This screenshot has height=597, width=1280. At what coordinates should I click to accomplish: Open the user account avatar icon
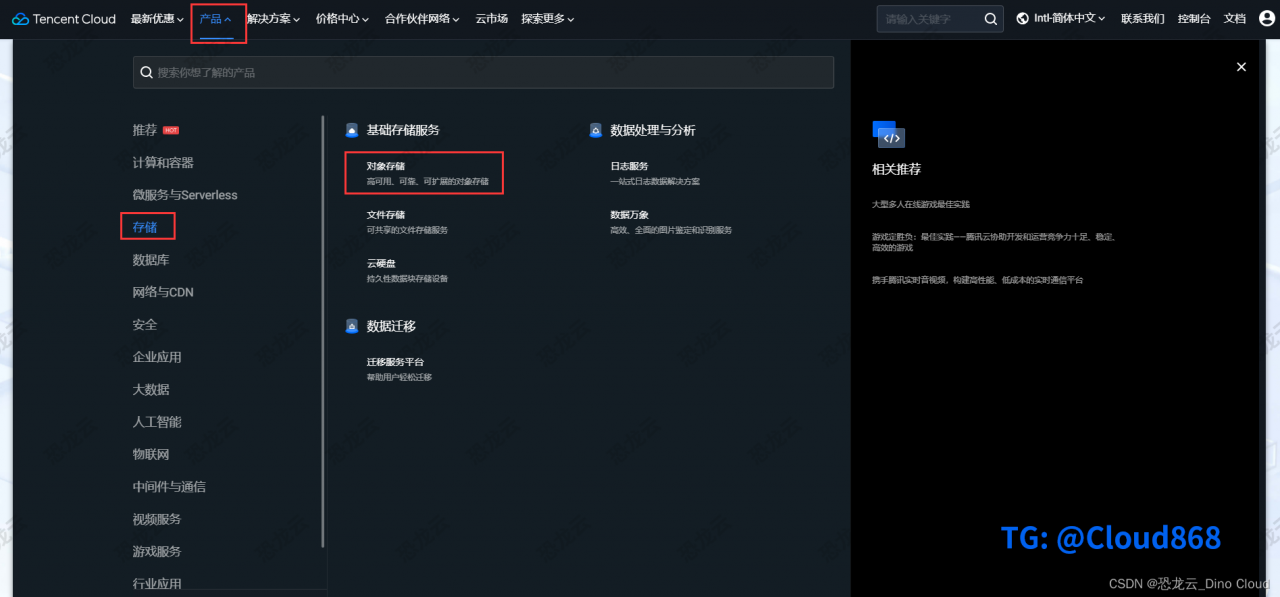coord(1268,17)
